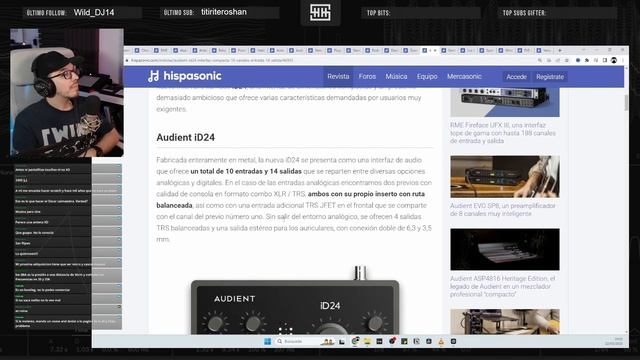Open the Windows Start menu
This screenshot has width=640, height=360.
click(x=267, y=341)
